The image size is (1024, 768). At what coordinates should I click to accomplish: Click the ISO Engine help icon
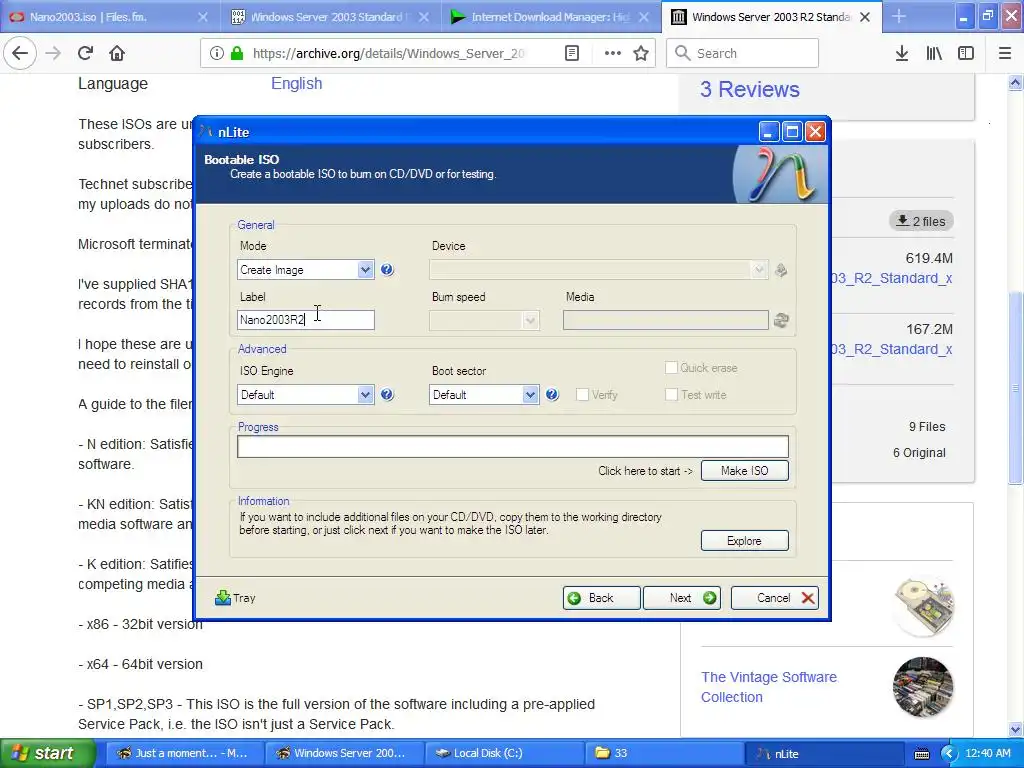[387, 394]
